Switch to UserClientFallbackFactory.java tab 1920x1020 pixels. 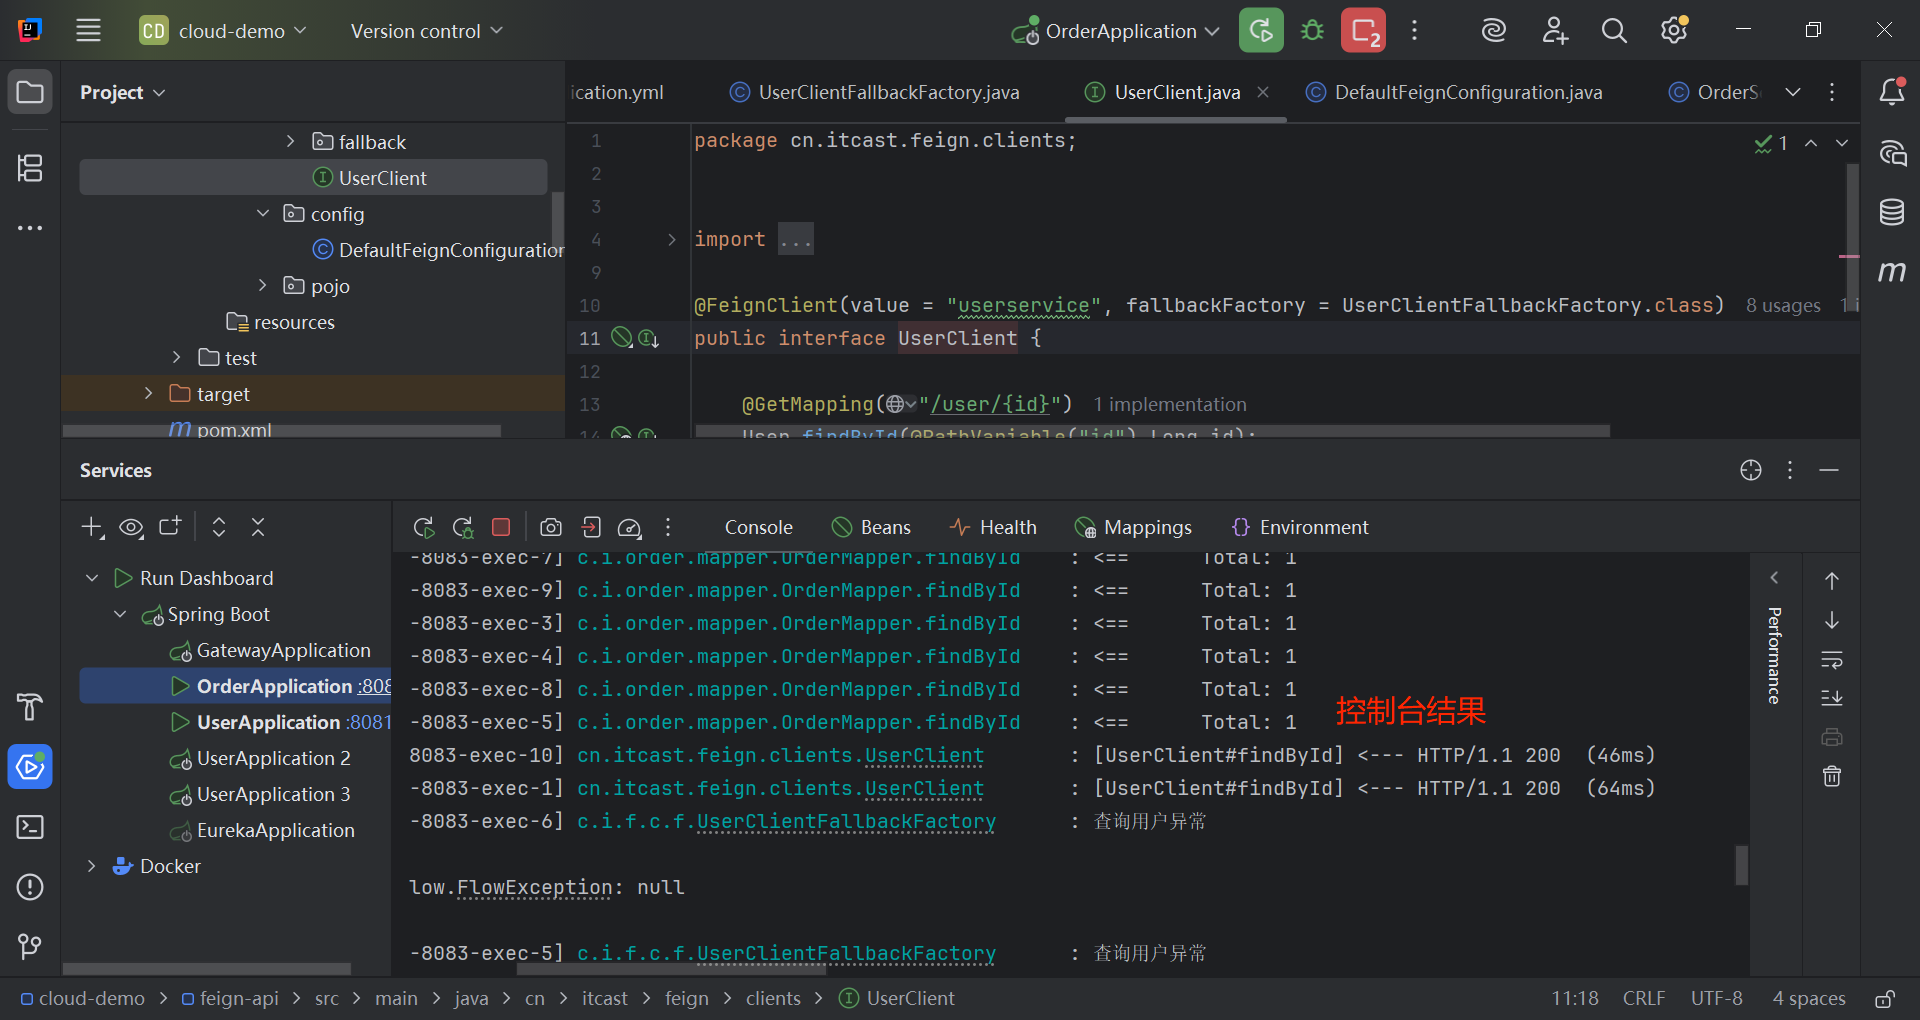click(x=875, y=92)
